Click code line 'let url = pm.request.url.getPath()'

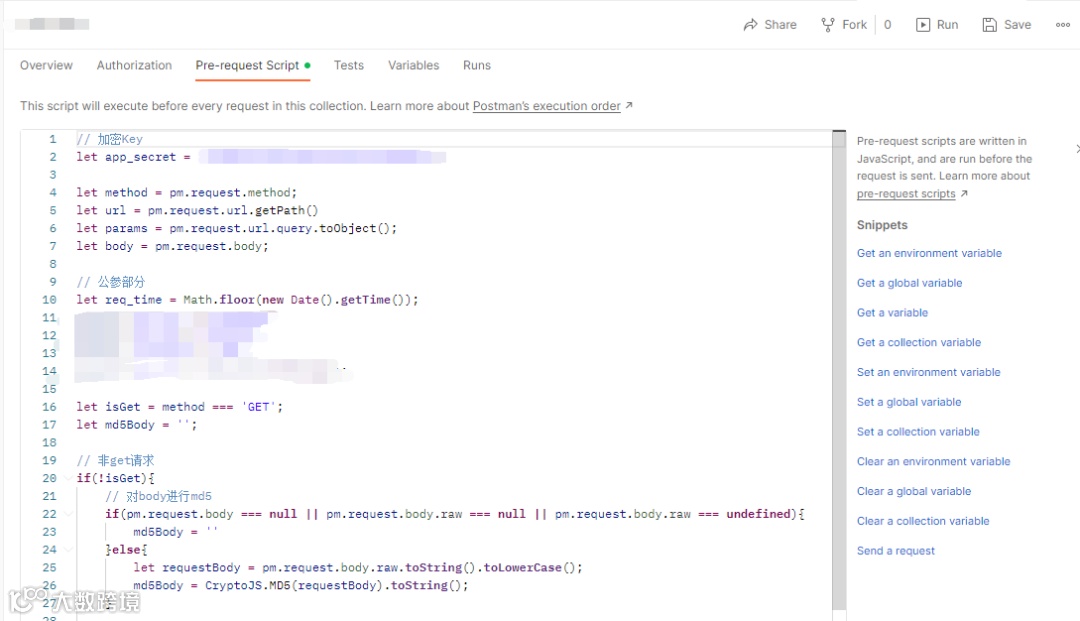pos(197,211)
